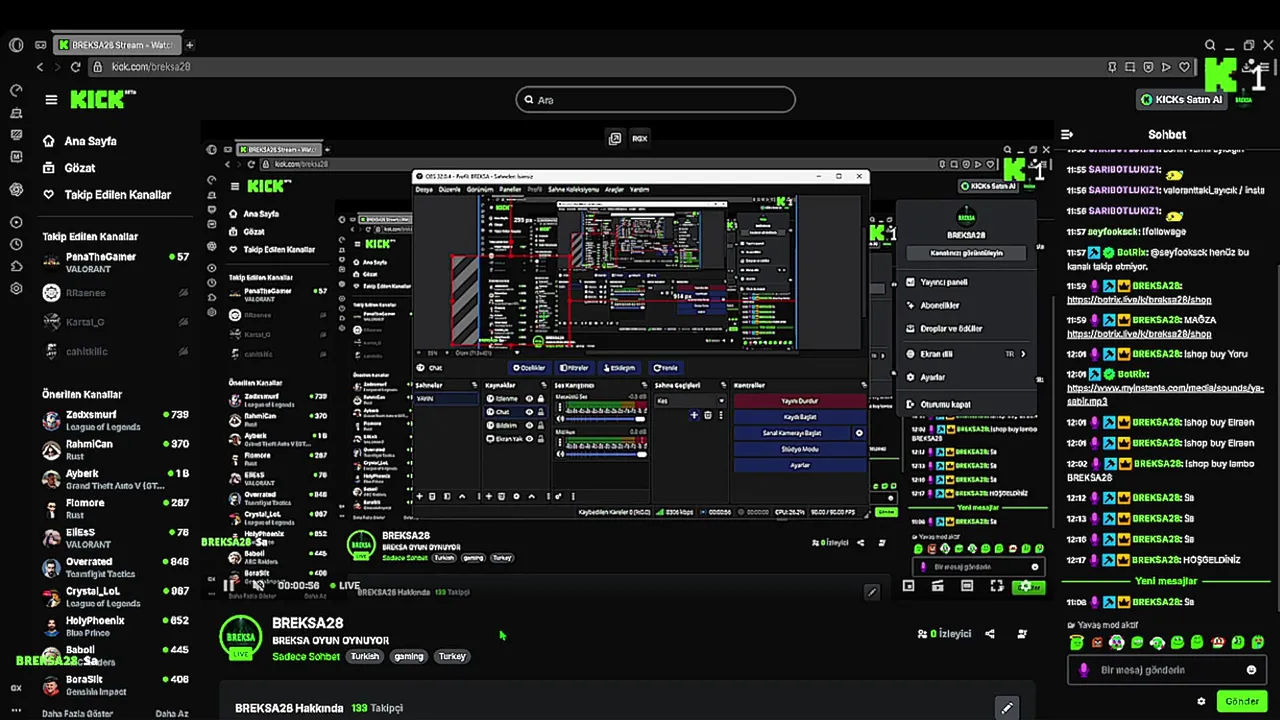Image resolution: width=1280 pixels, height=720 pixels.
Task: Mute the stream using the player volume icon
Action: (x=258, y=585)
